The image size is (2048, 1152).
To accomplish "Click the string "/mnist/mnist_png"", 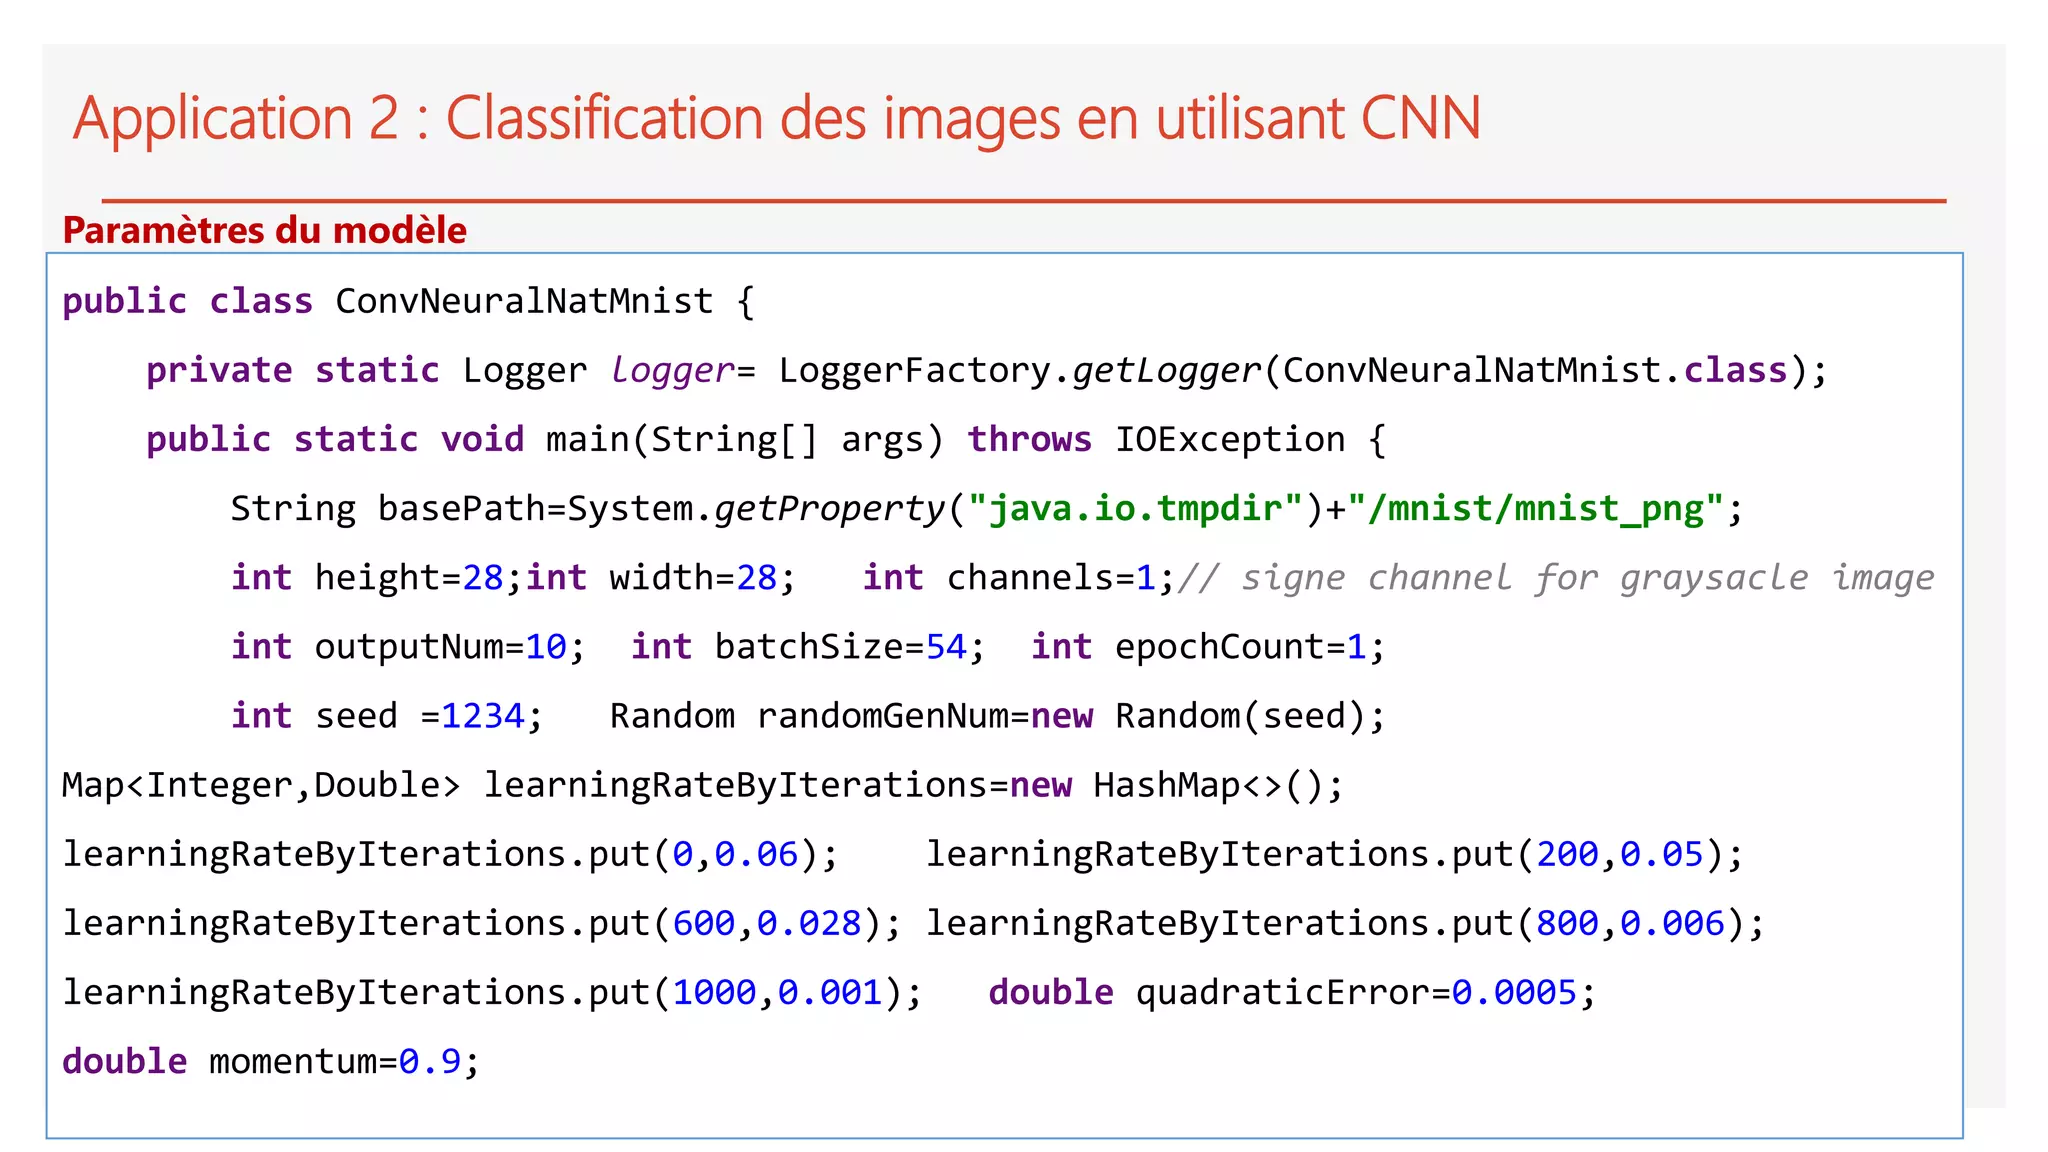I will pyautogui.click(x=1536, y=508).
